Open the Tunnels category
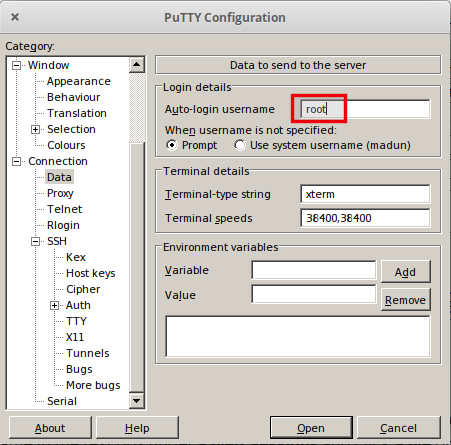 [88, 353]
